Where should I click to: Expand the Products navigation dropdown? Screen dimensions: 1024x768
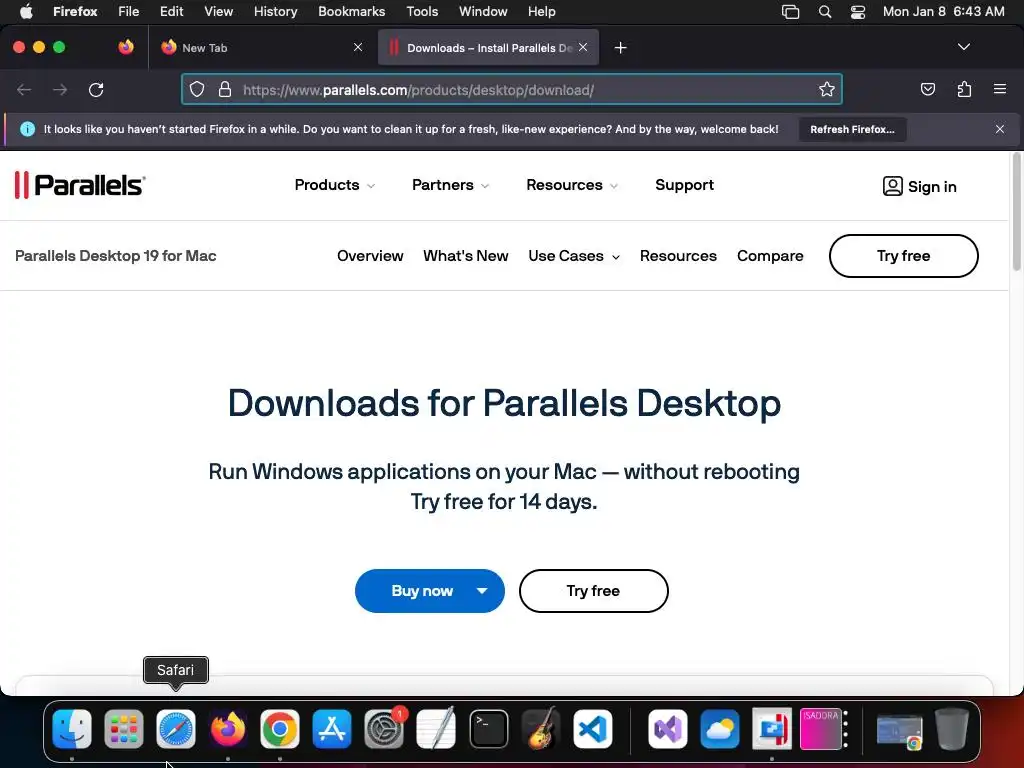pyautogui.click(x=334, y=185)
